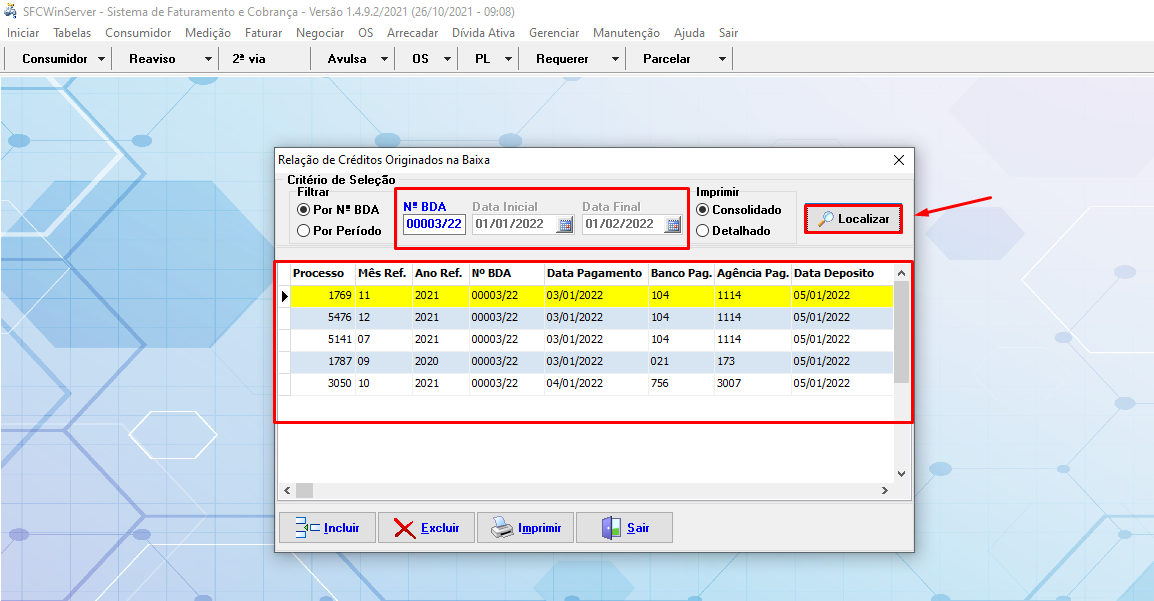Click the Sair door button
1154x601 pixels.
click(623, 528)
